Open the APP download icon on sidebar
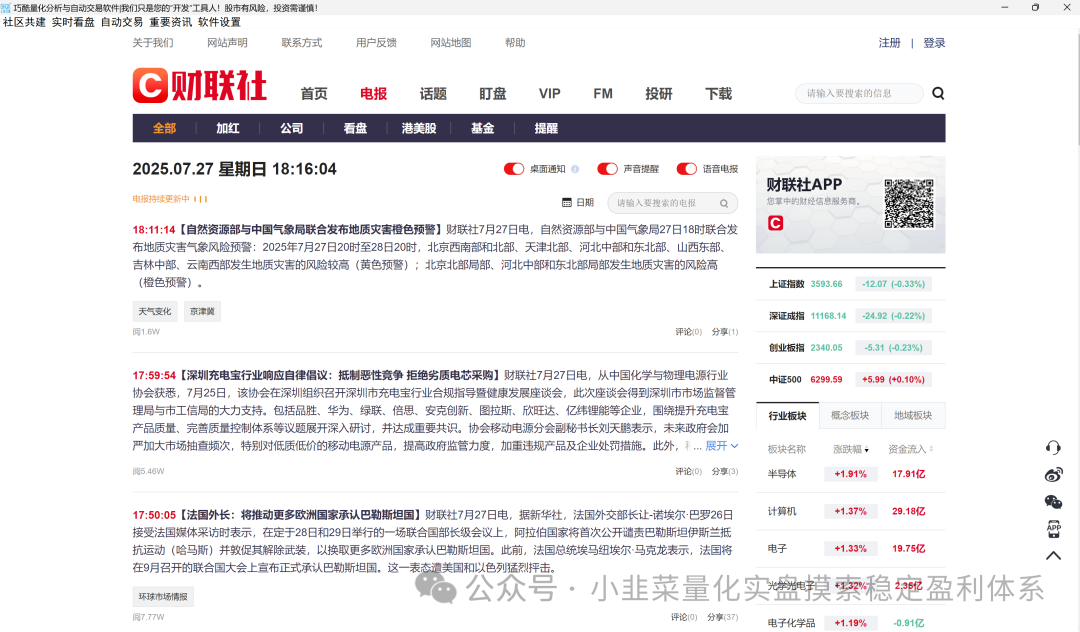Screen dimensions: 1080x632 1053,529
